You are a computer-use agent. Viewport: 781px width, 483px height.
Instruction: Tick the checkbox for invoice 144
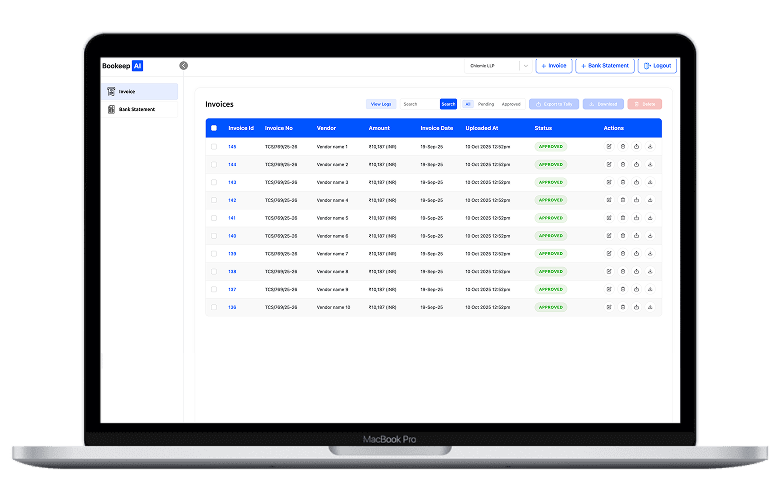(214, 164)
